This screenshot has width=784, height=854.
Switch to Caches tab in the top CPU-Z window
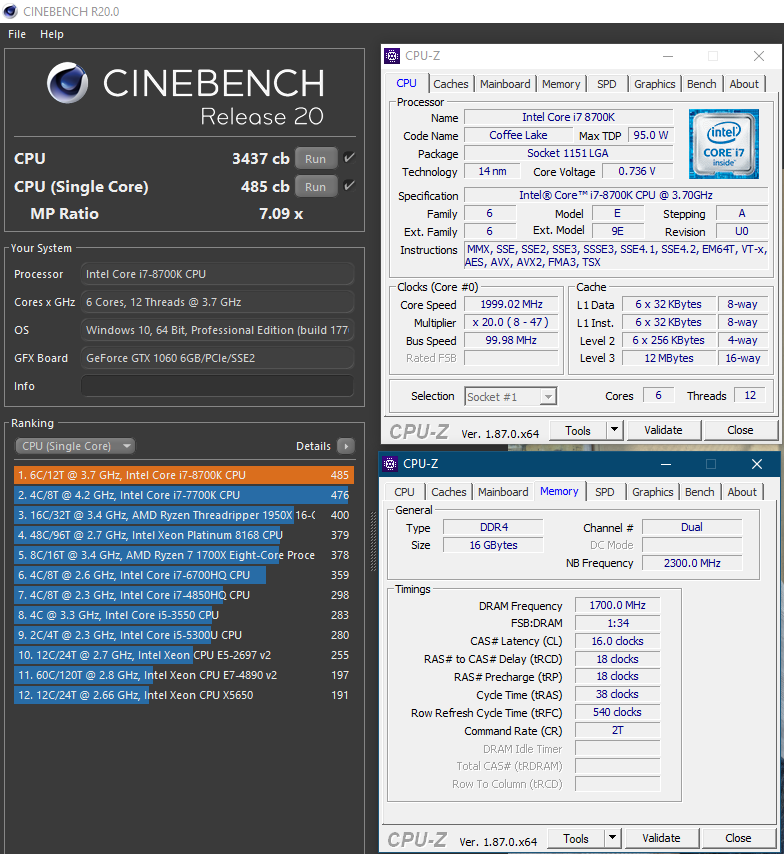click(x=451, y=84)
